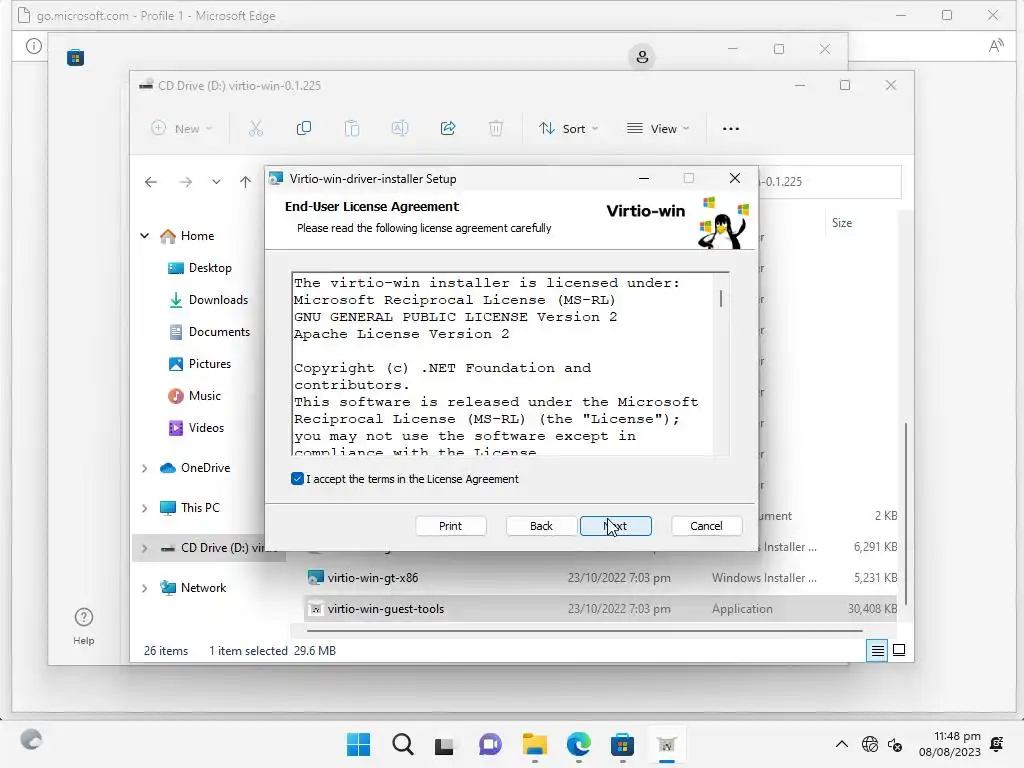Open Microsoft Edge from the taskbar

(578, 744)
